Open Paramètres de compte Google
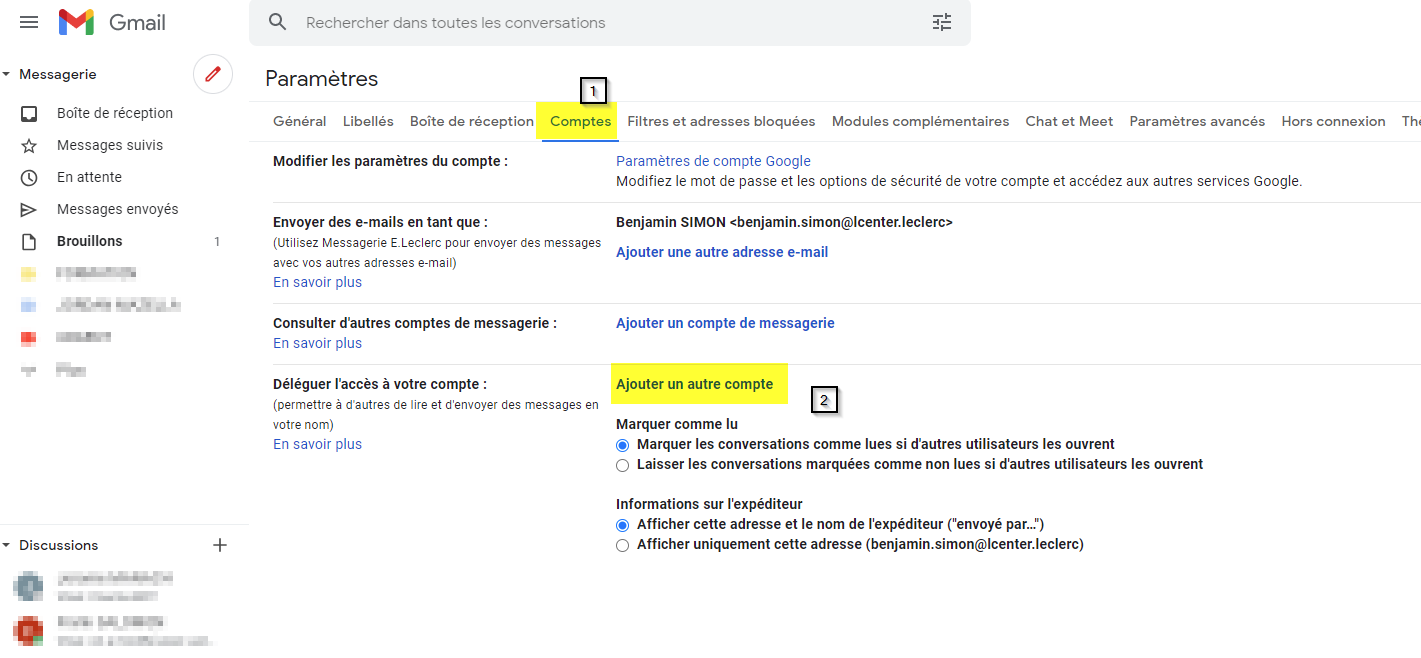Screen dimensions: 1421x658 (x=713, y=160)
